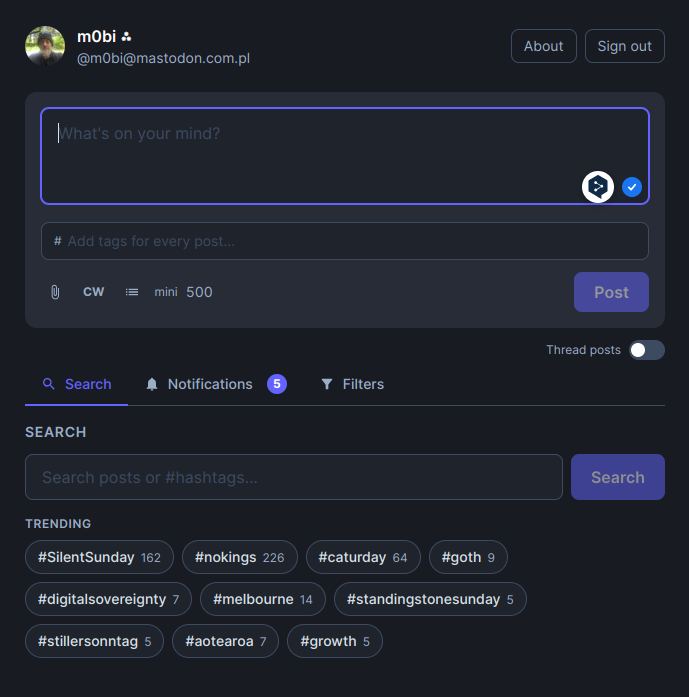Open the Notifications tab
The image size is (689, 697).
coord(199,384)
